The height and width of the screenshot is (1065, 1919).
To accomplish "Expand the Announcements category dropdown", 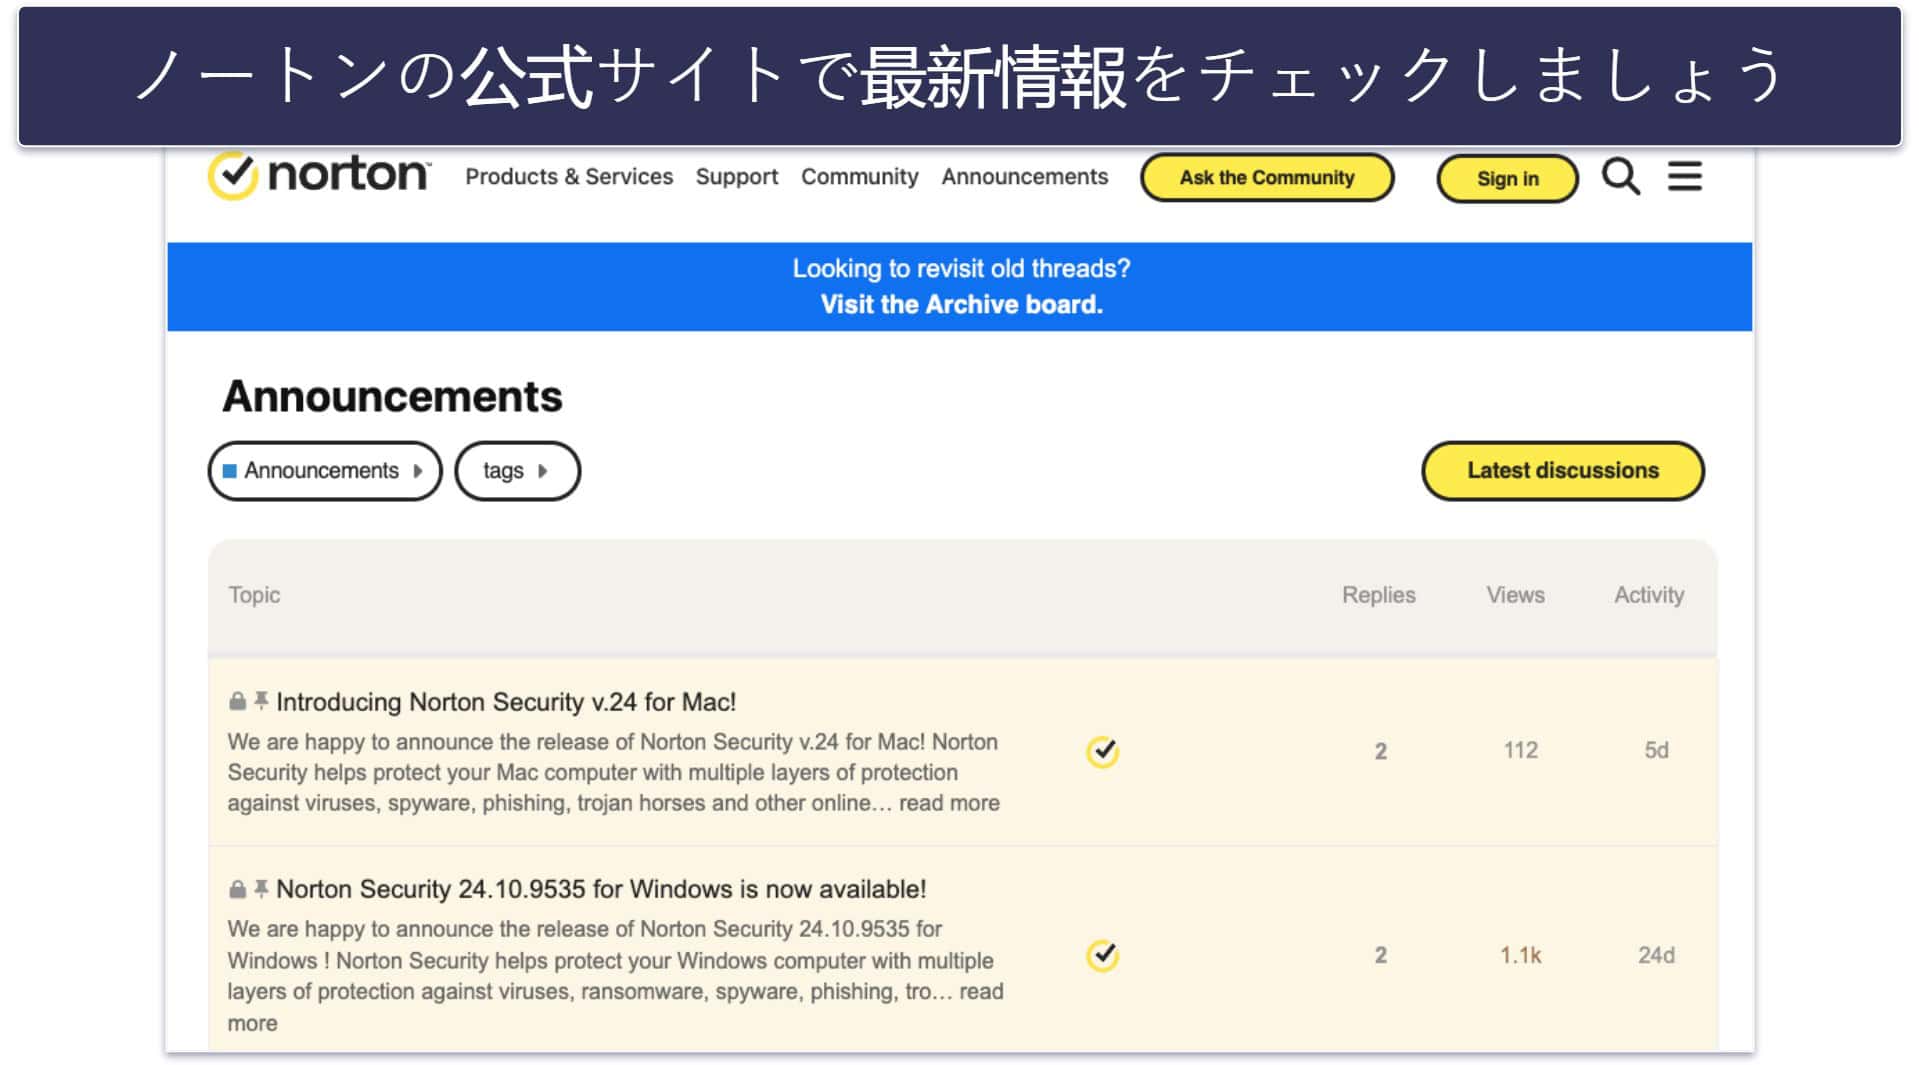I will pos(325,471).
